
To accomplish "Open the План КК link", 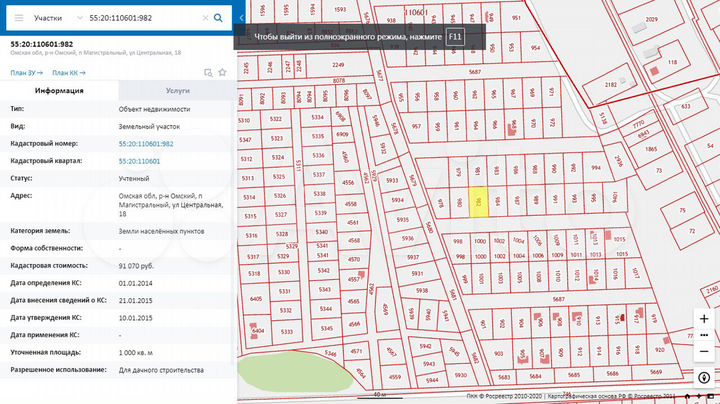I will (x=68, y=73).
